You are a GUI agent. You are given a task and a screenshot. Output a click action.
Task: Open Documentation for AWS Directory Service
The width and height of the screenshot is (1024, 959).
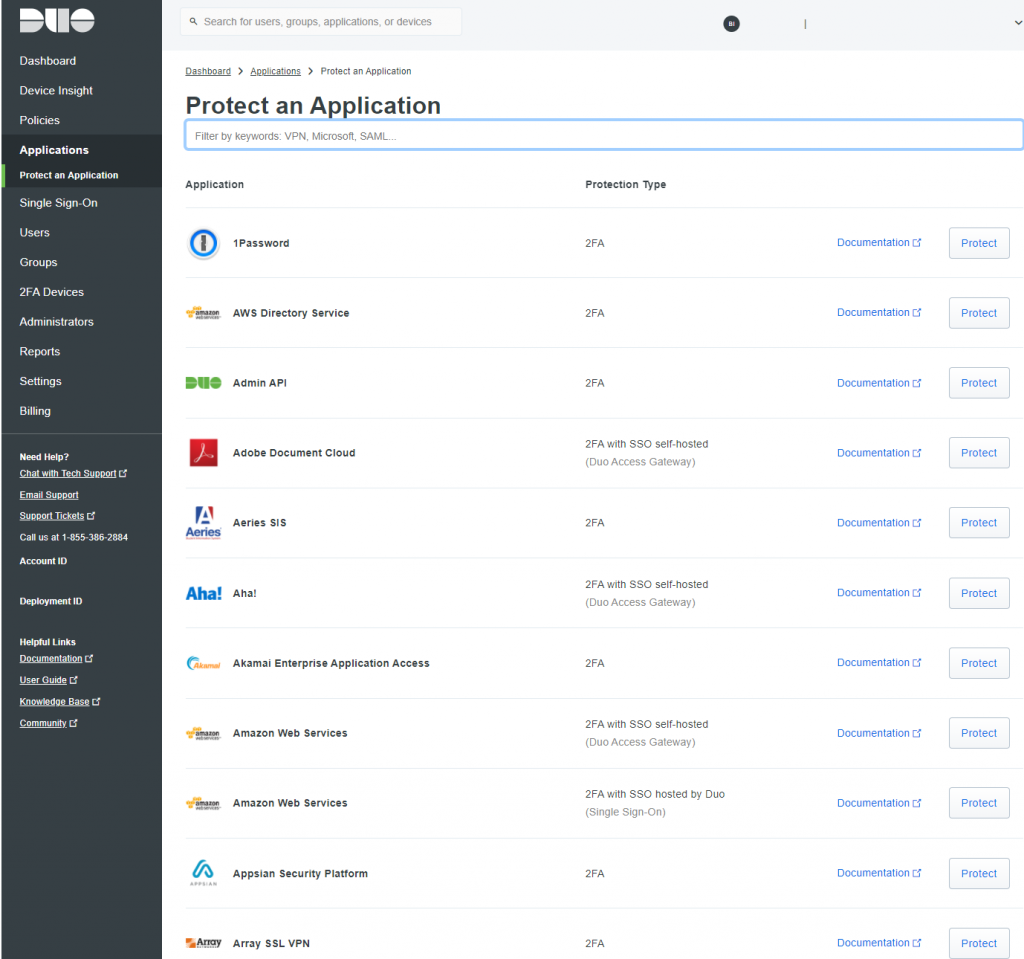(879, 312)
